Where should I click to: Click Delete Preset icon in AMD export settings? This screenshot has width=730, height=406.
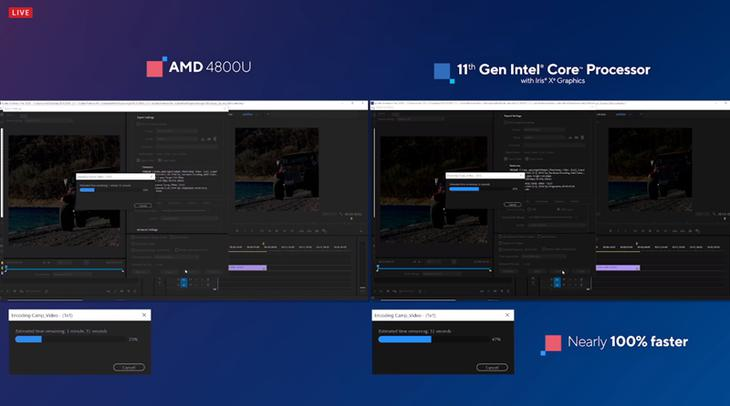(x=215, y=139)
